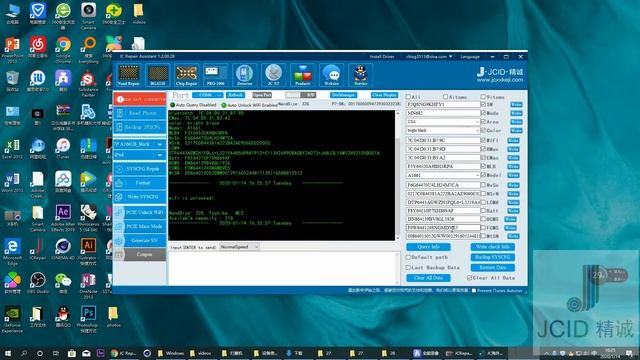Open the Language menu
Viewport: 640px width, 360px height.
click(470, 57)
